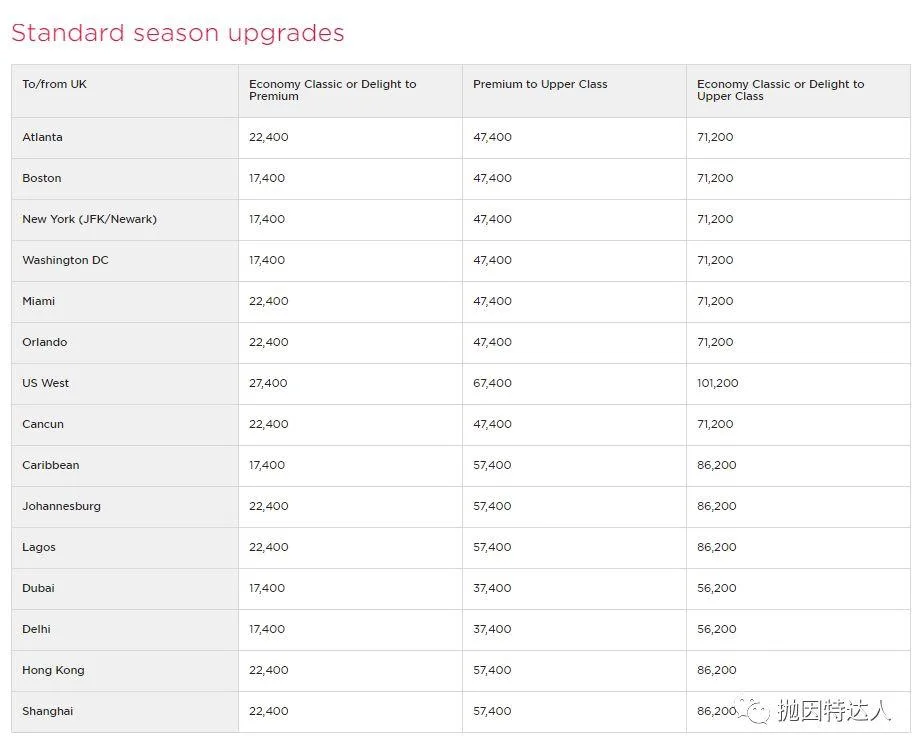Select the Orlando row label
921x751 pixels.
(x=45, y=342)
